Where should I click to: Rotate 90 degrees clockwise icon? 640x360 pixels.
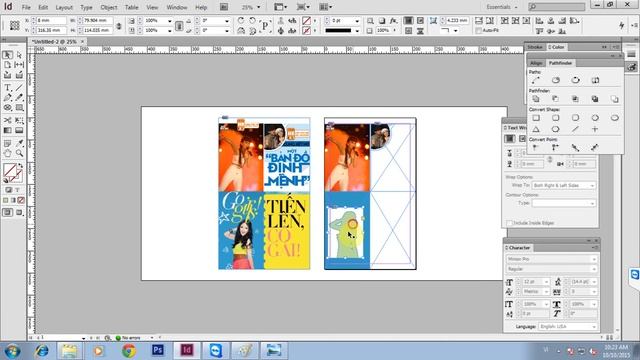coord(241,20)
